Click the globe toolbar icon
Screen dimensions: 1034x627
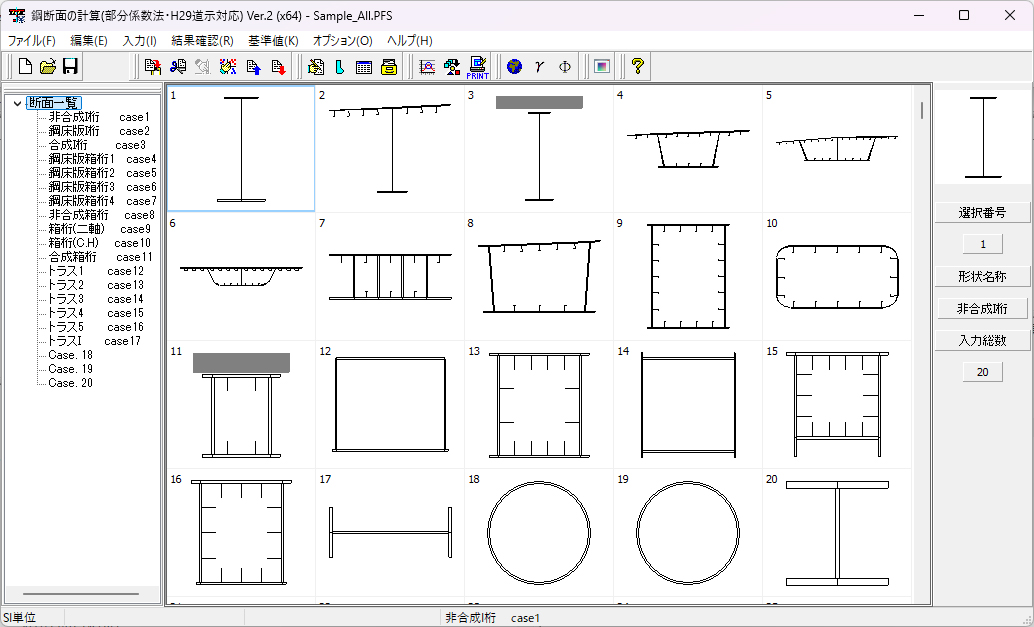(514, 67)
